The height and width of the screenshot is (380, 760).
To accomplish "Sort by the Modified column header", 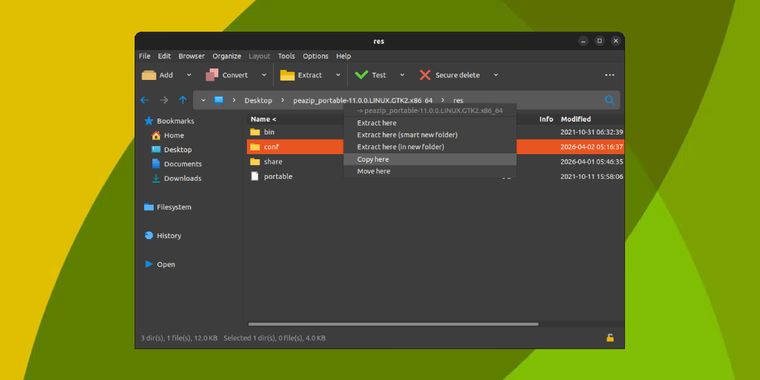I will coord(576,119).
